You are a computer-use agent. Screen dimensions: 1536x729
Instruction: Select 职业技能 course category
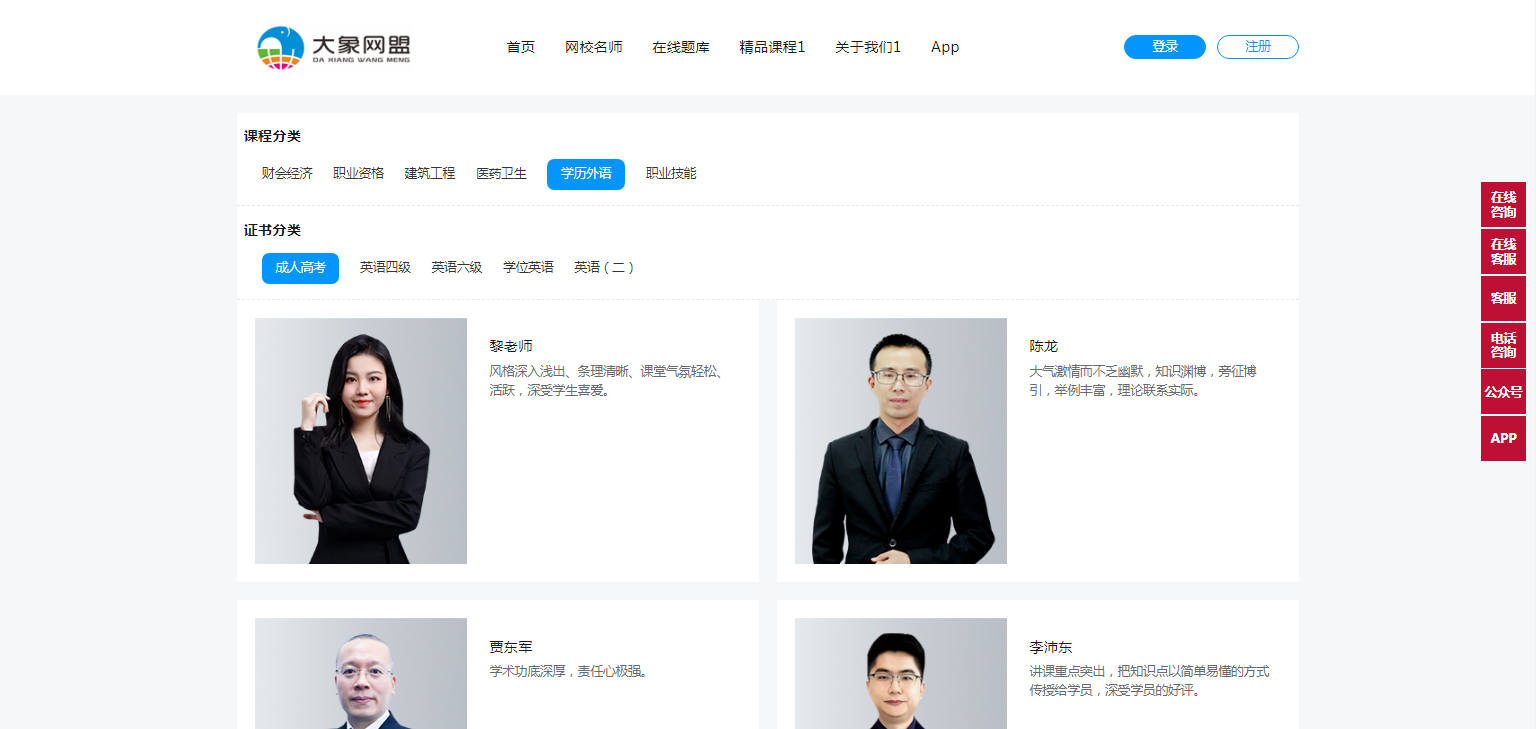click(x=671, y=174)
